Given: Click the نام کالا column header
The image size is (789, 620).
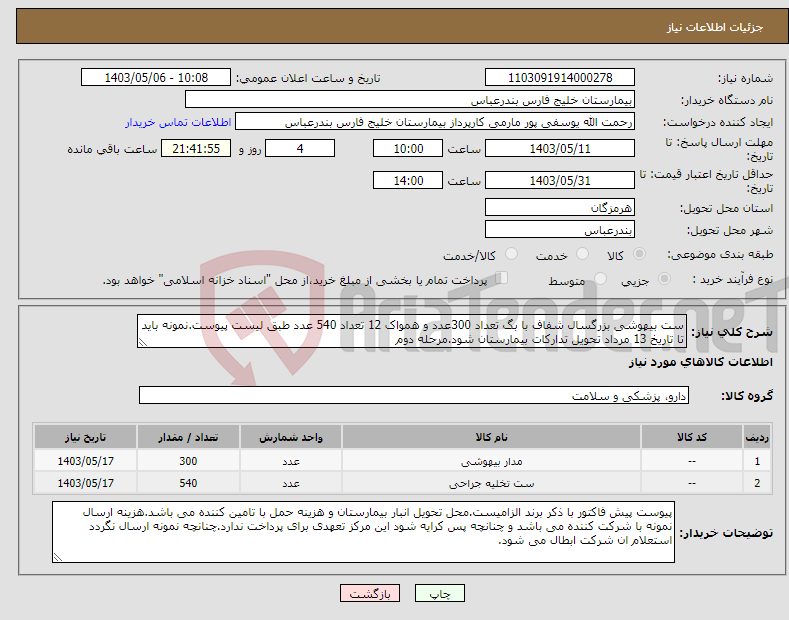Looking at the screenshot, I should [492, 437].
